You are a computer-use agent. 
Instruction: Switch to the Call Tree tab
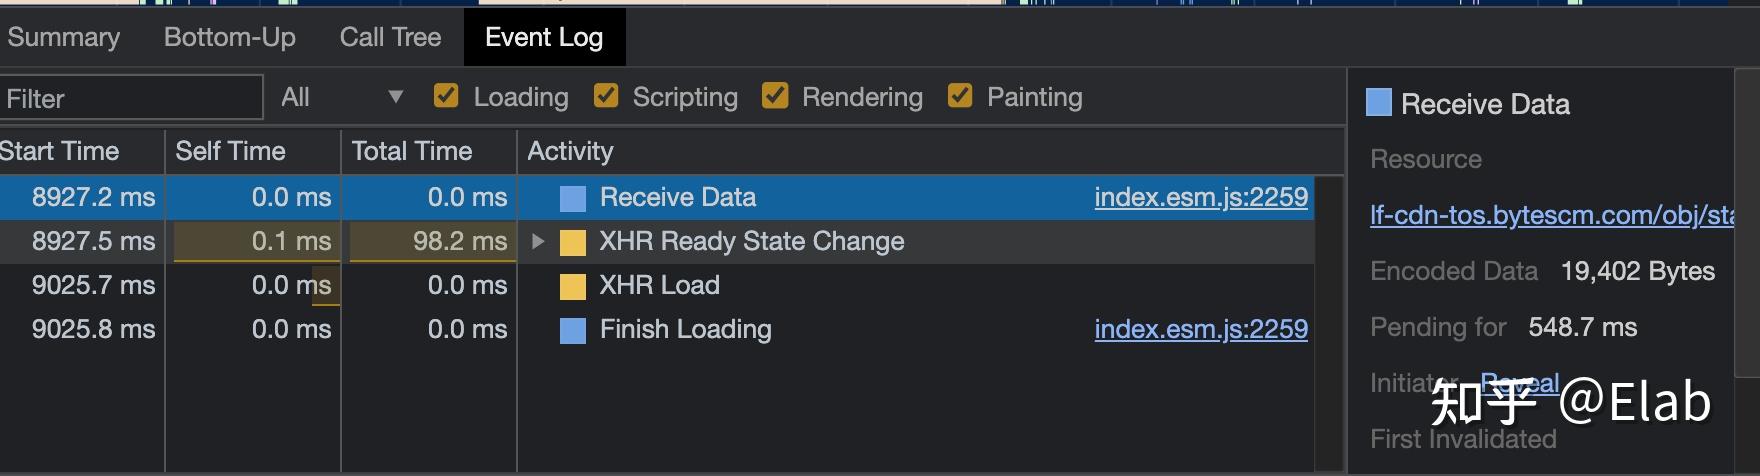click(x=390, y=37)
